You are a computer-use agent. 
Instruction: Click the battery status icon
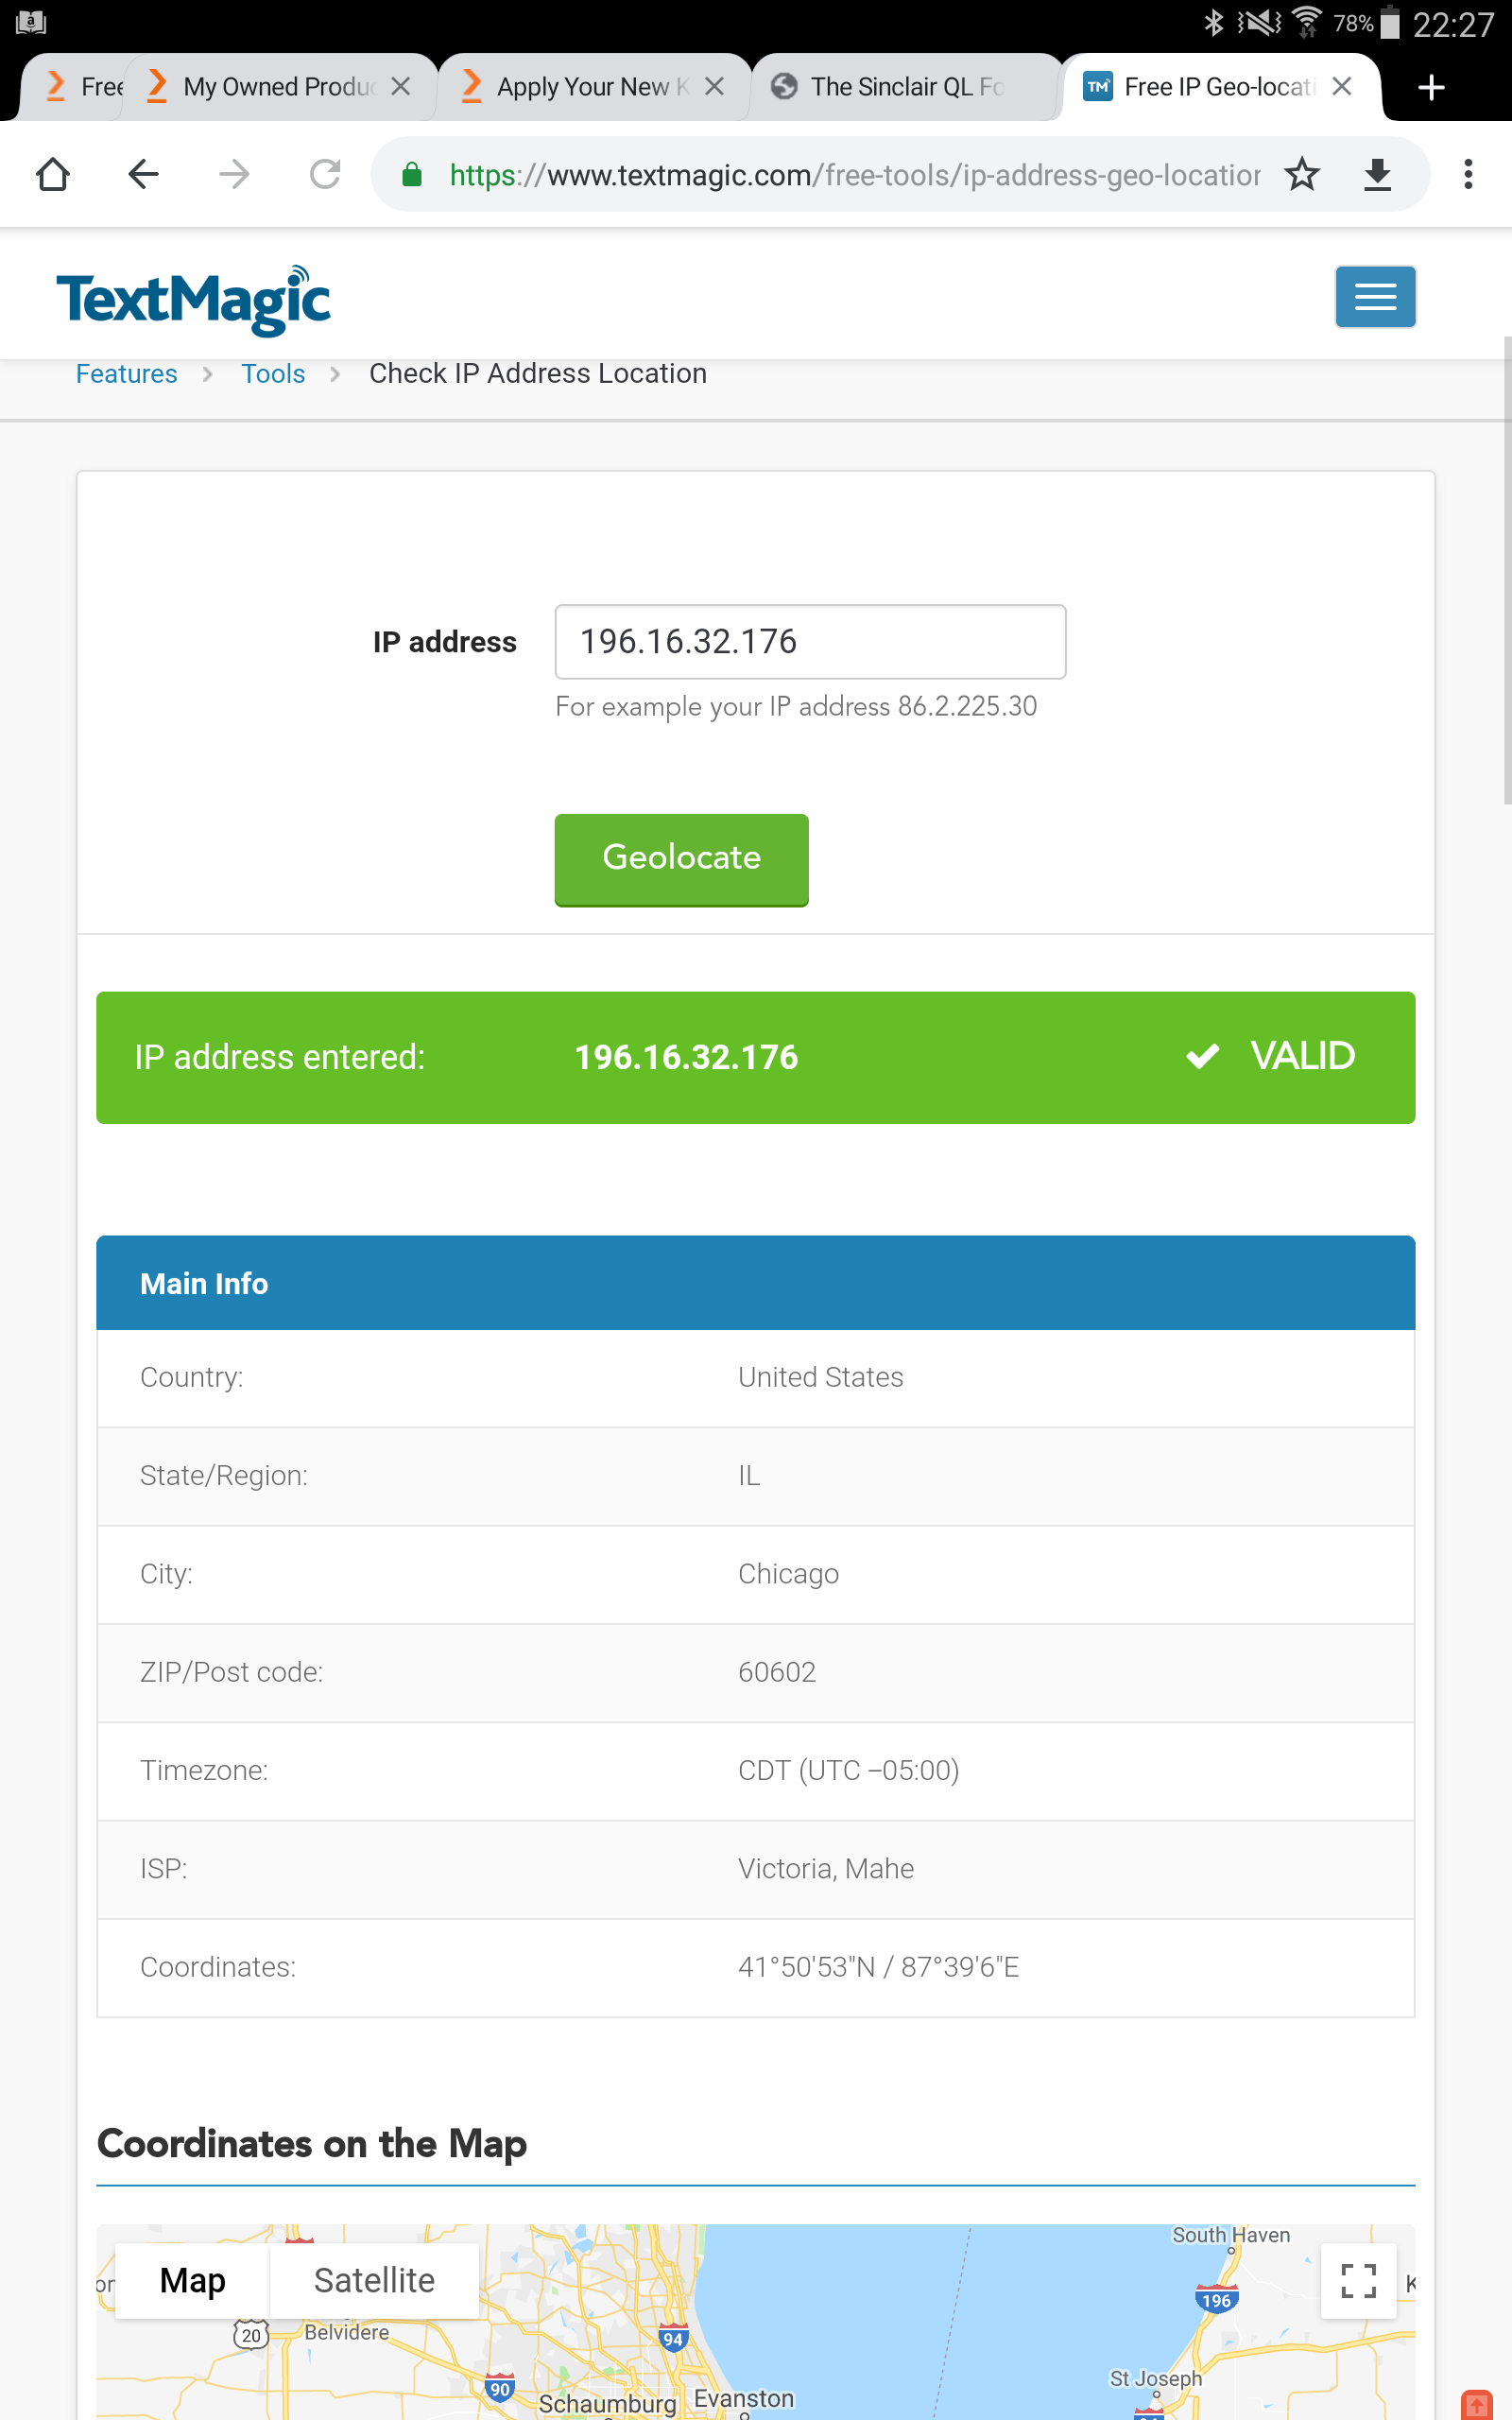pos(1389,22)
